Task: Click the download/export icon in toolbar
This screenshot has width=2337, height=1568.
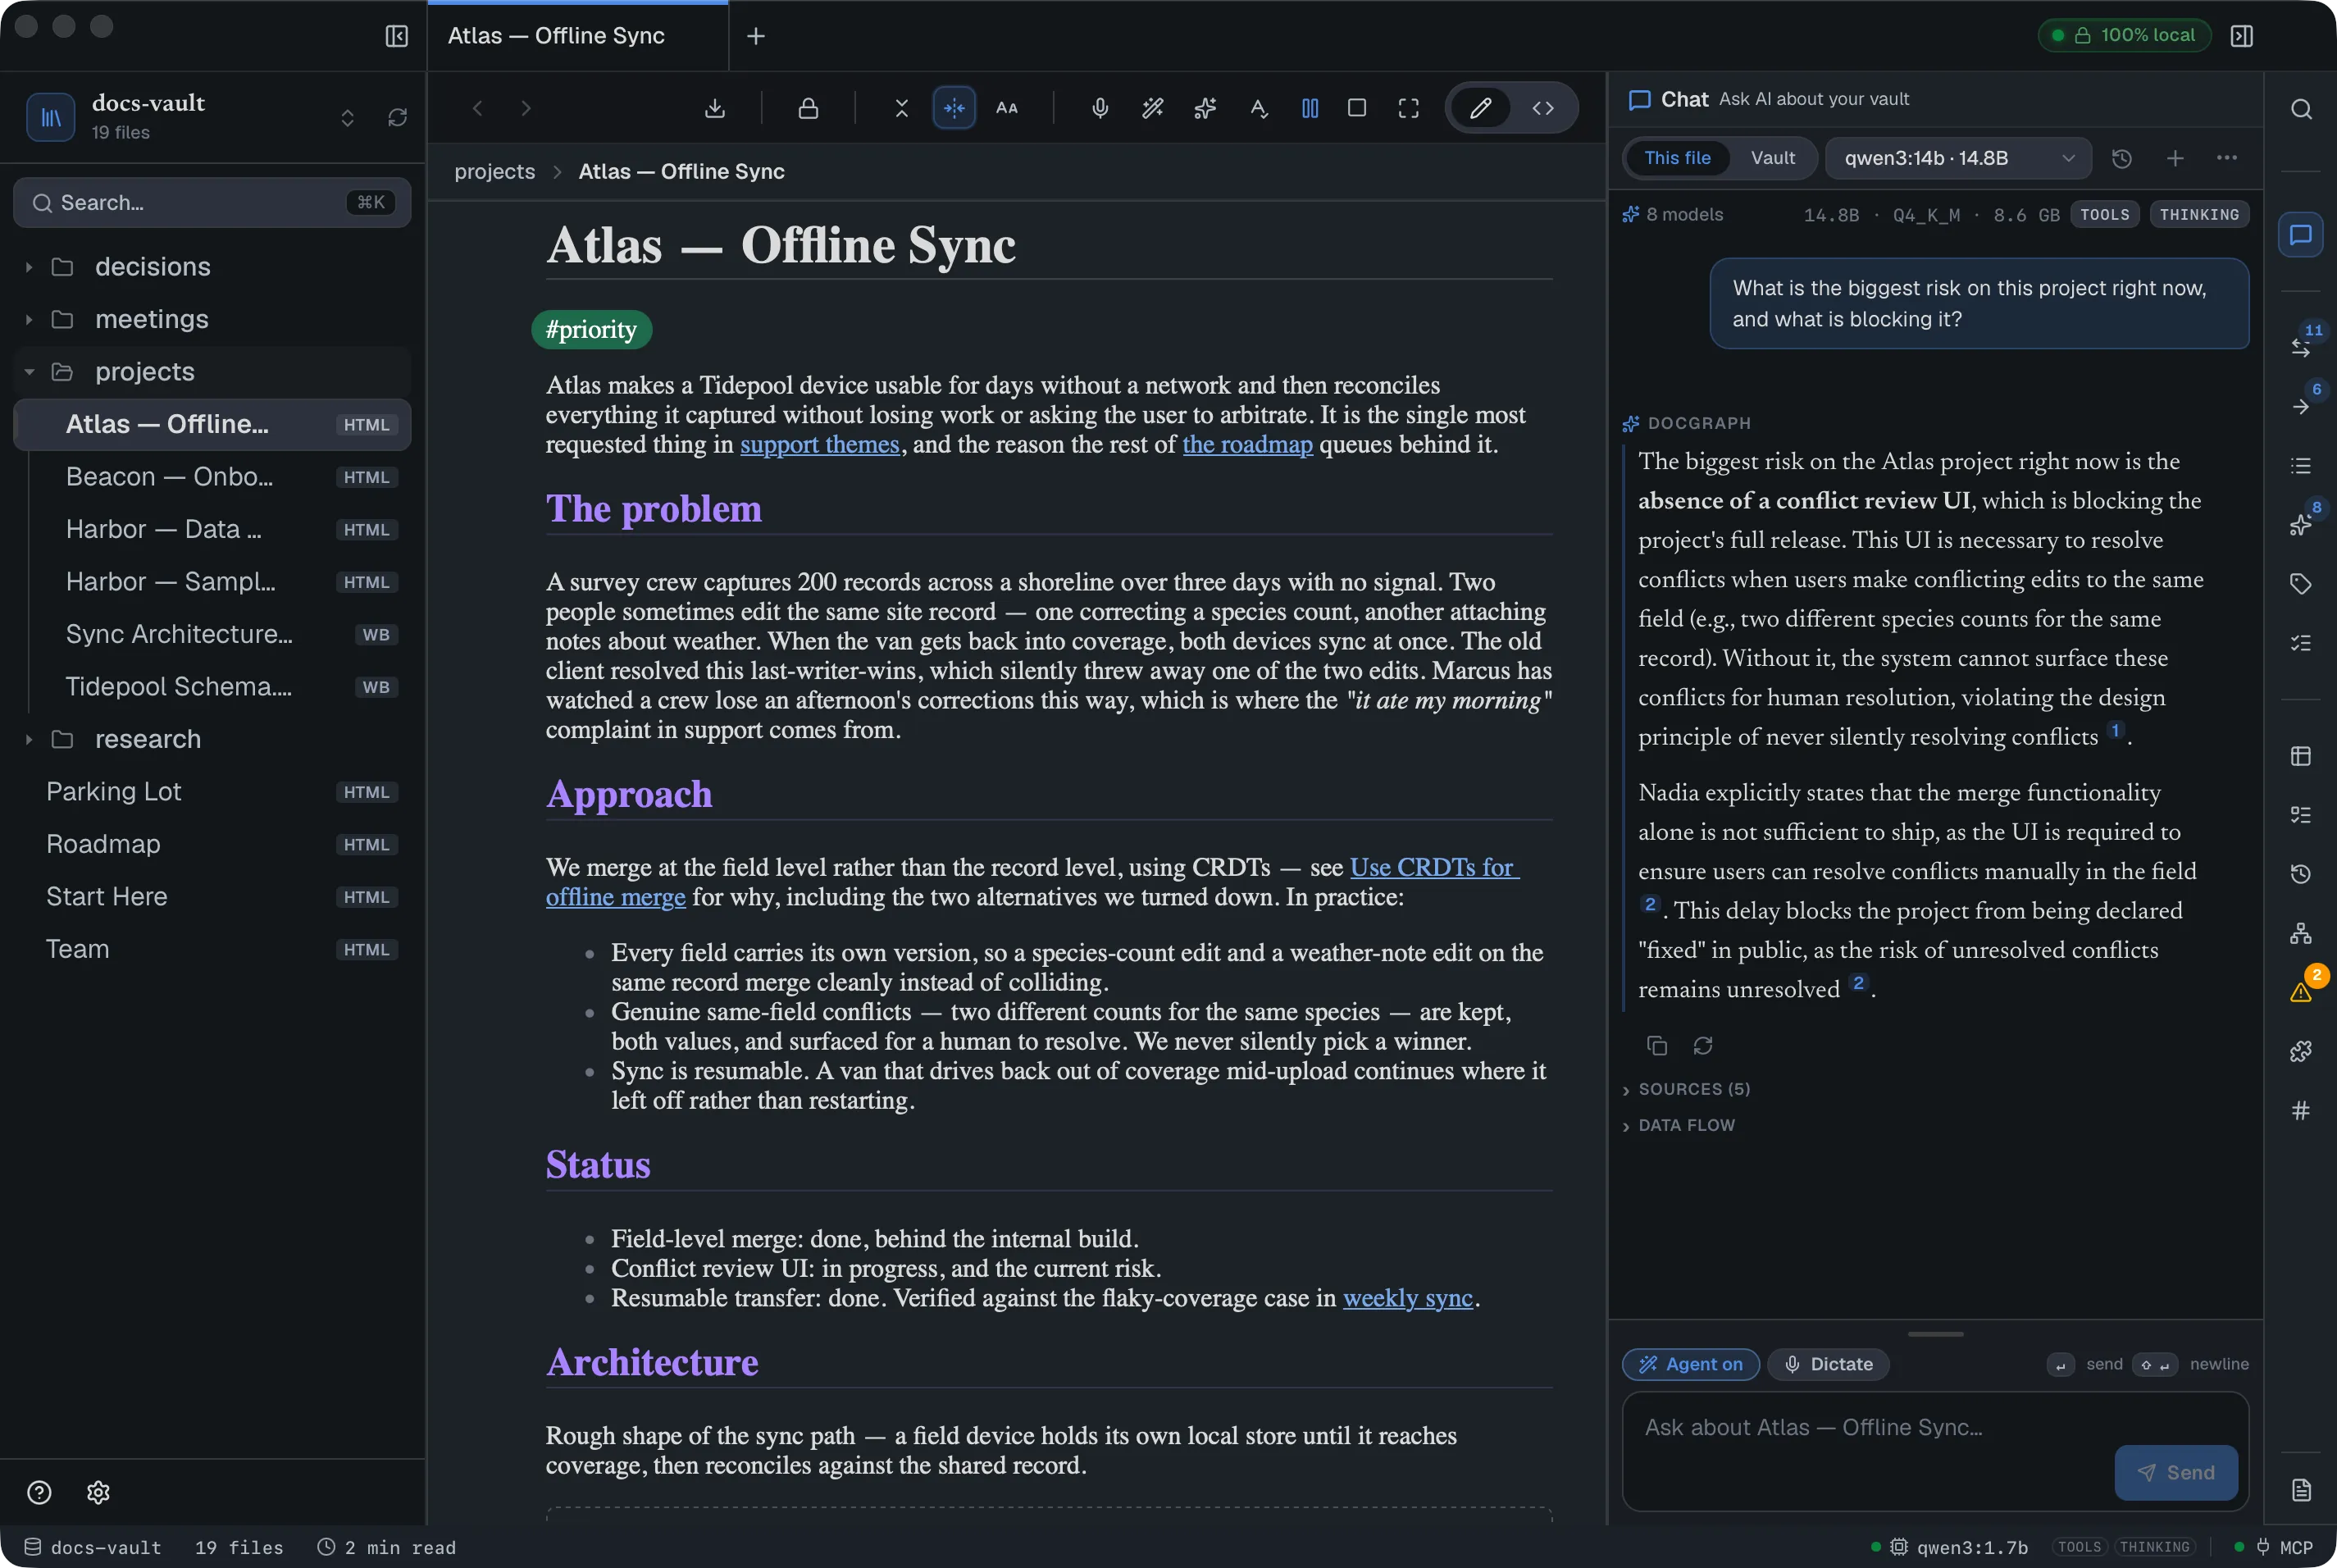Action: point(714,108)
